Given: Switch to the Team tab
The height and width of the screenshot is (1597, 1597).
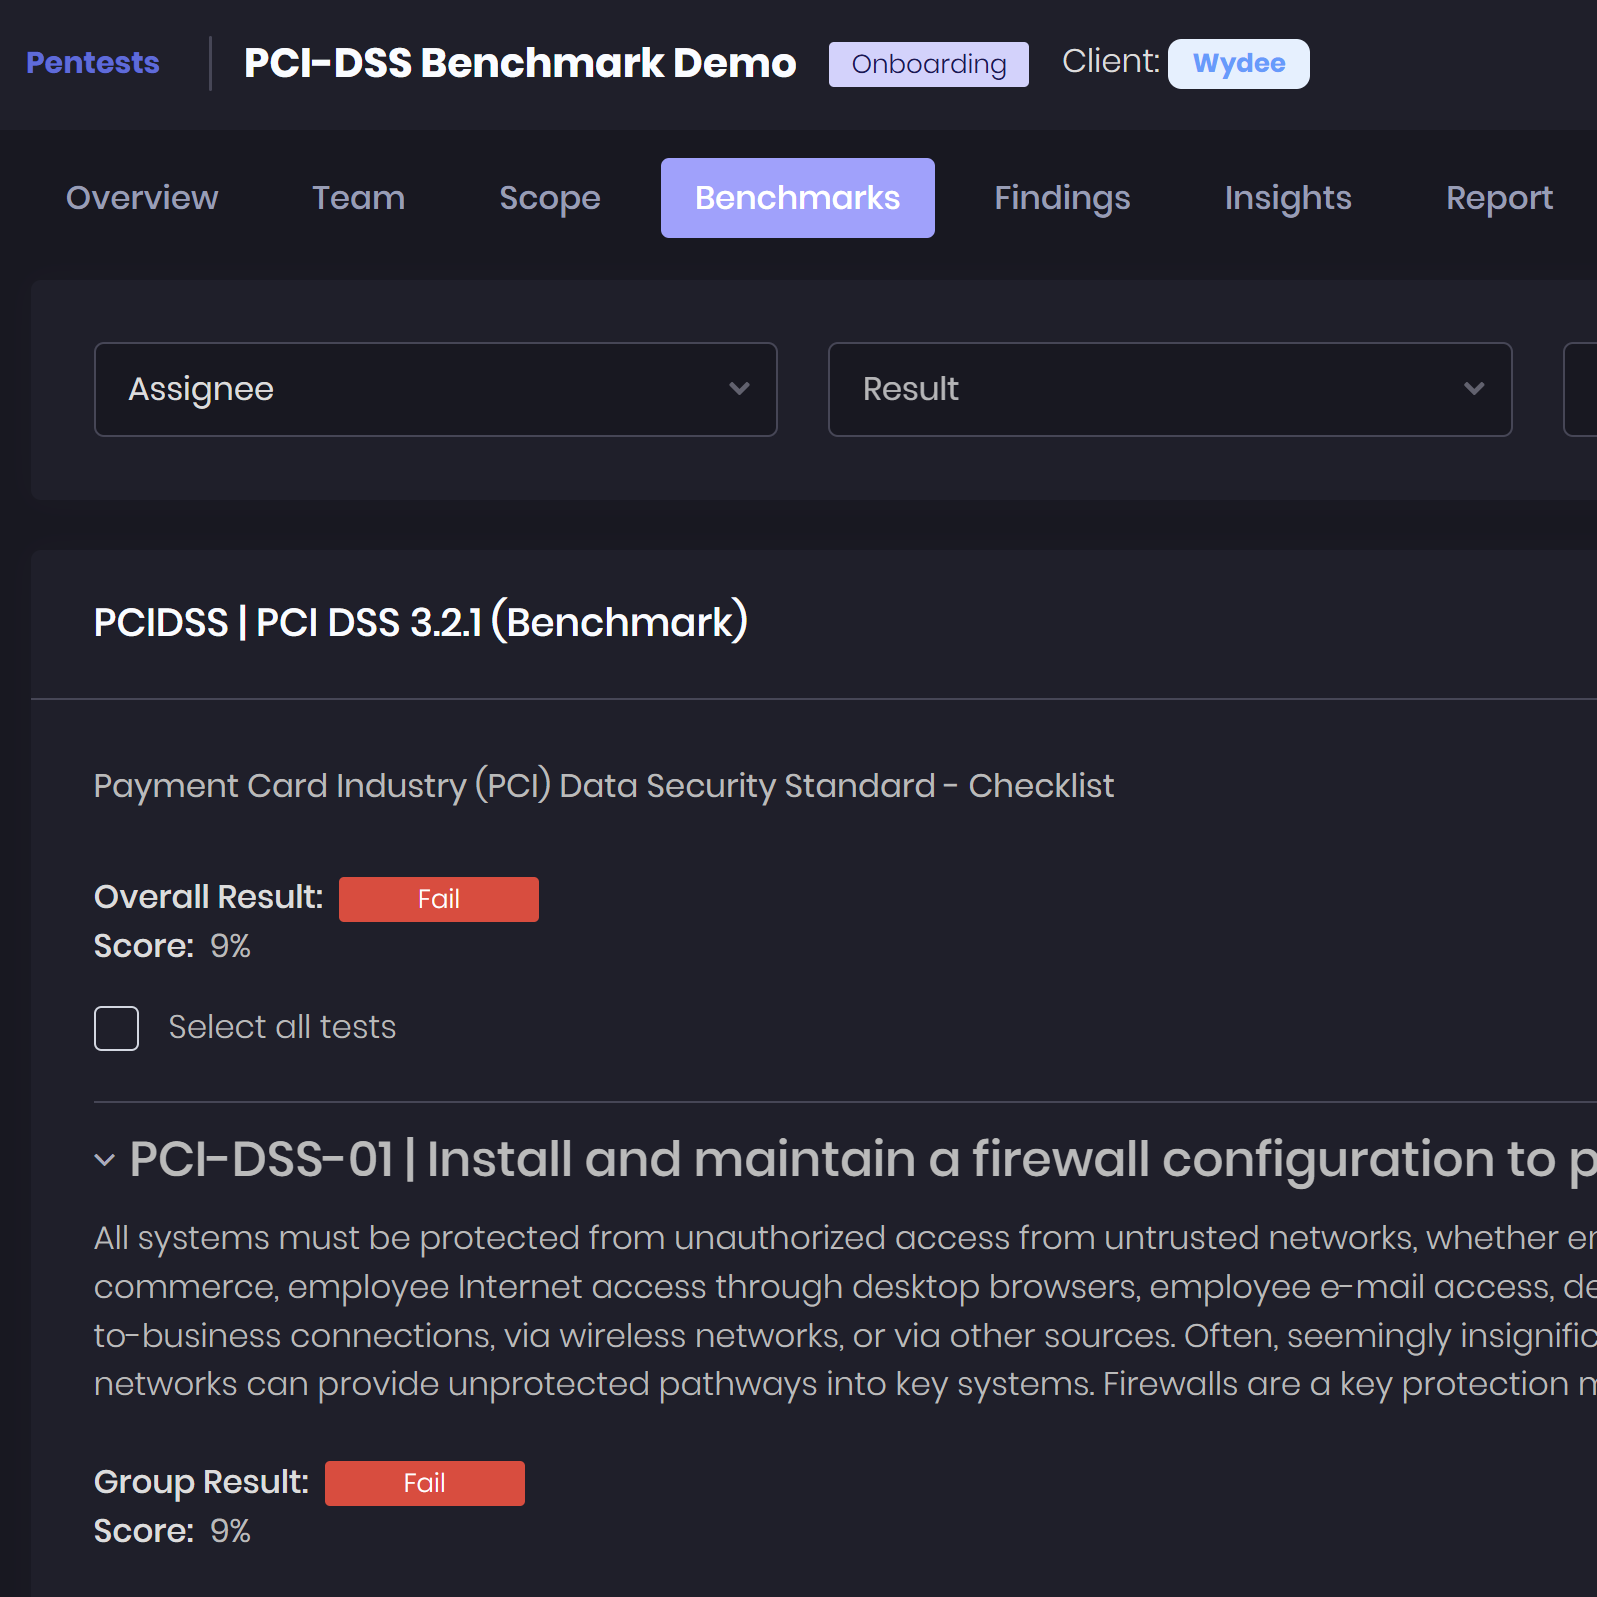Looking at the screenshot, I should point(358,198).
